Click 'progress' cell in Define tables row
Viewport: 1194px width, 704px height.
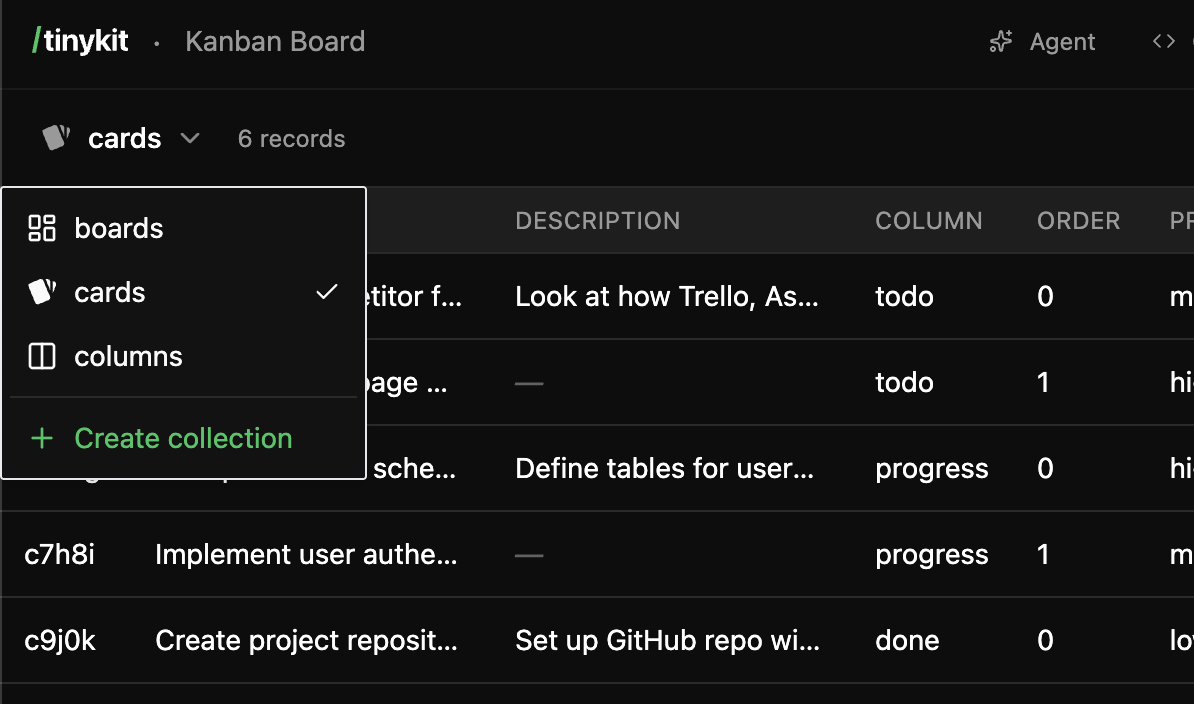click(931, 469)
